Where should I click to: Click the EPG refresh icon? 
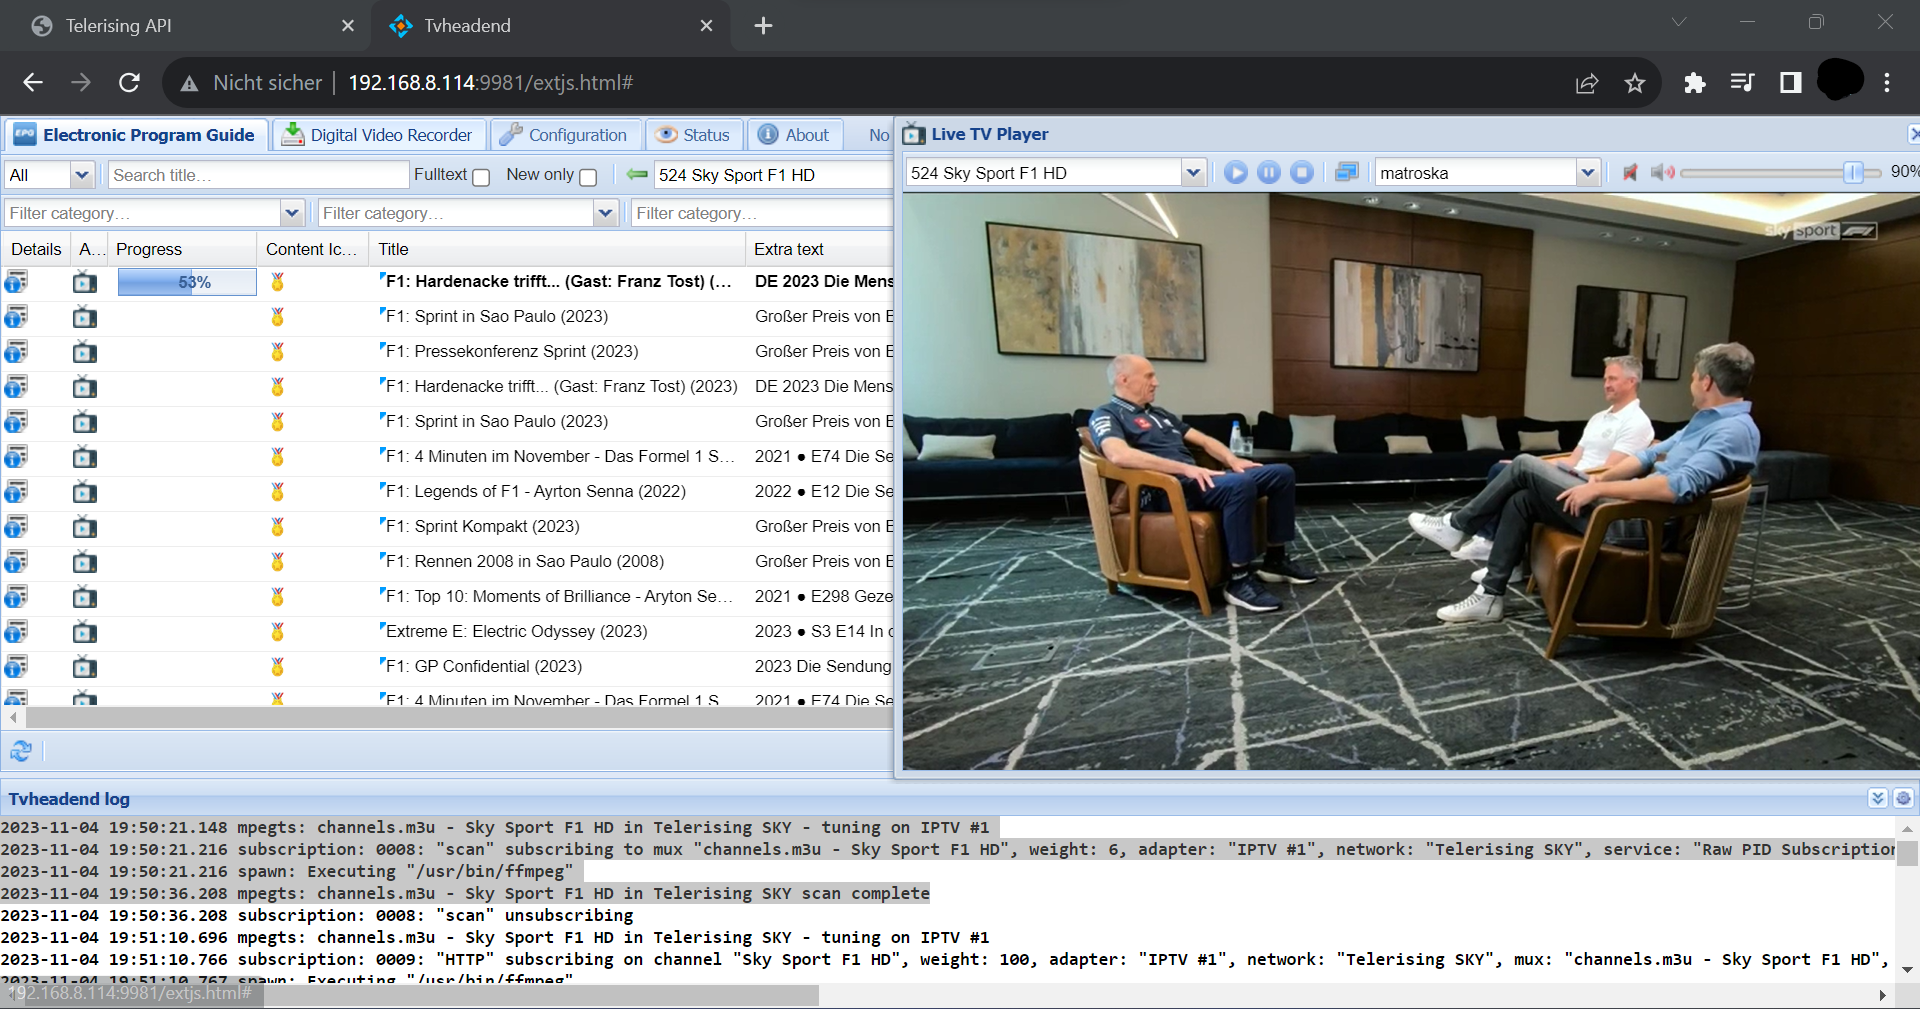click(21, 750)
